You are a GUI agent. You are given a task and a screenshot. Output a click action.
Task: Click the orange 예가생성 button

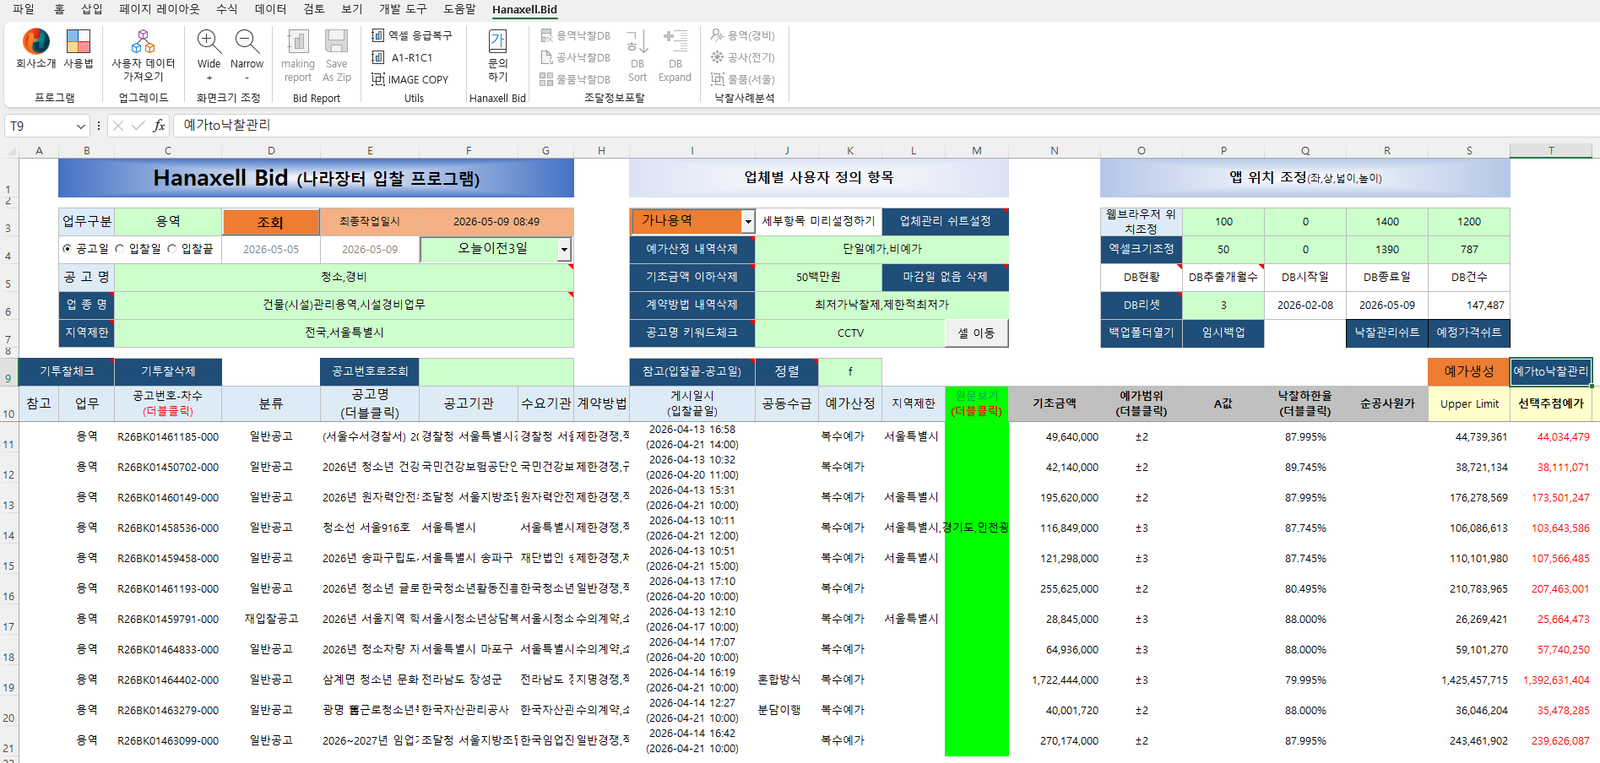click(1468, 371)
